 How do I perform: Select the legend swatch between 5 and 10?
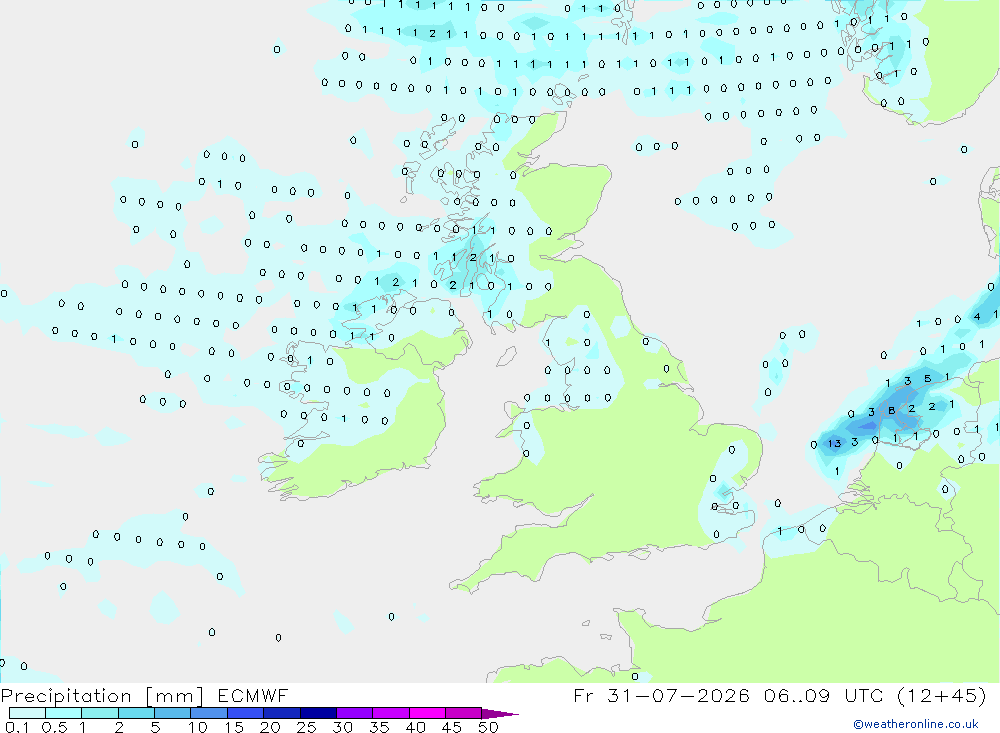[172, 713]
